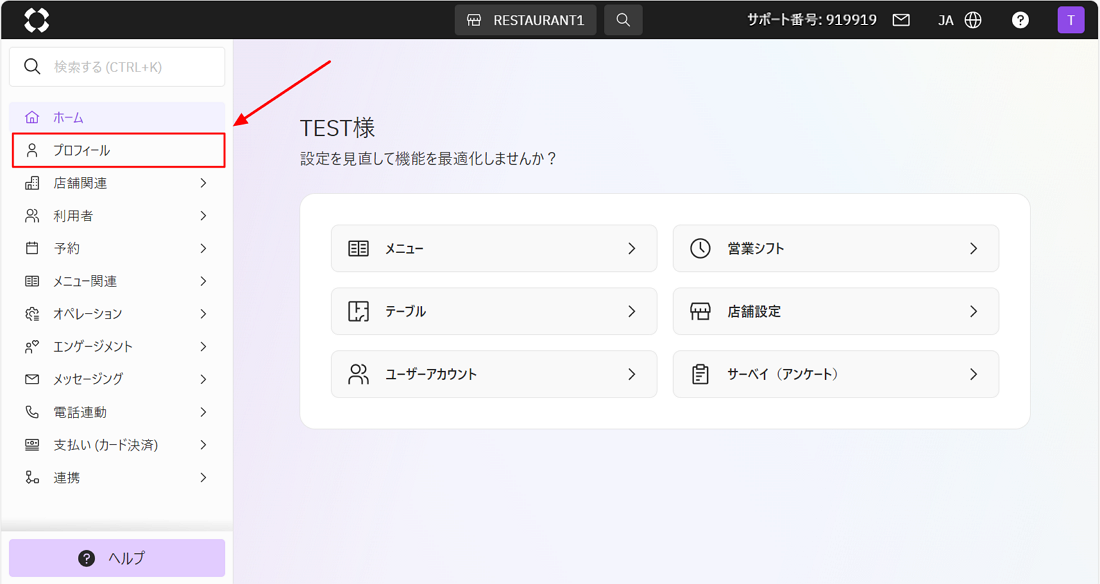
Task: Click the purple T user avatar
Action: 1070,20
